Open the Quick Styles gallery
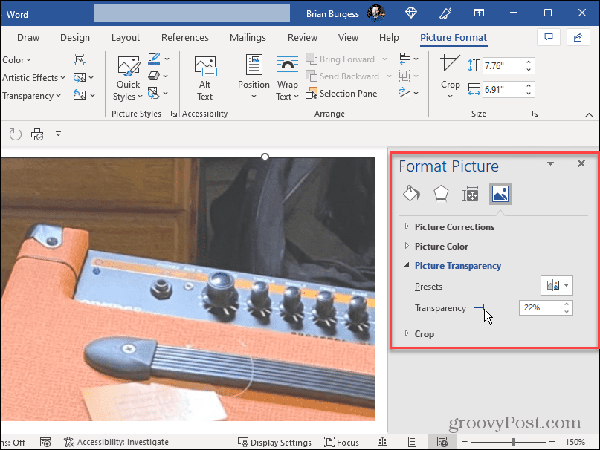Viewport: 600px width, 450px height. coord(128,77)
